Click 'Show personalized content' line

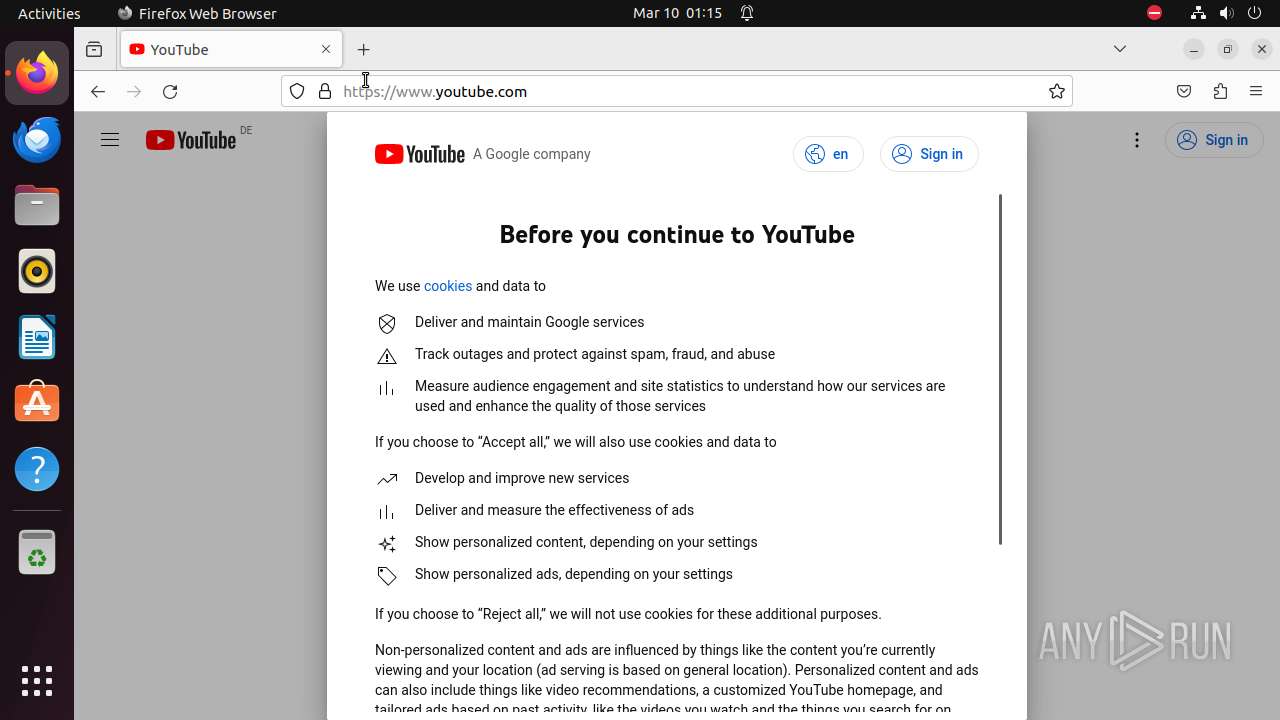pyautogui.click(x=586, y=542)
